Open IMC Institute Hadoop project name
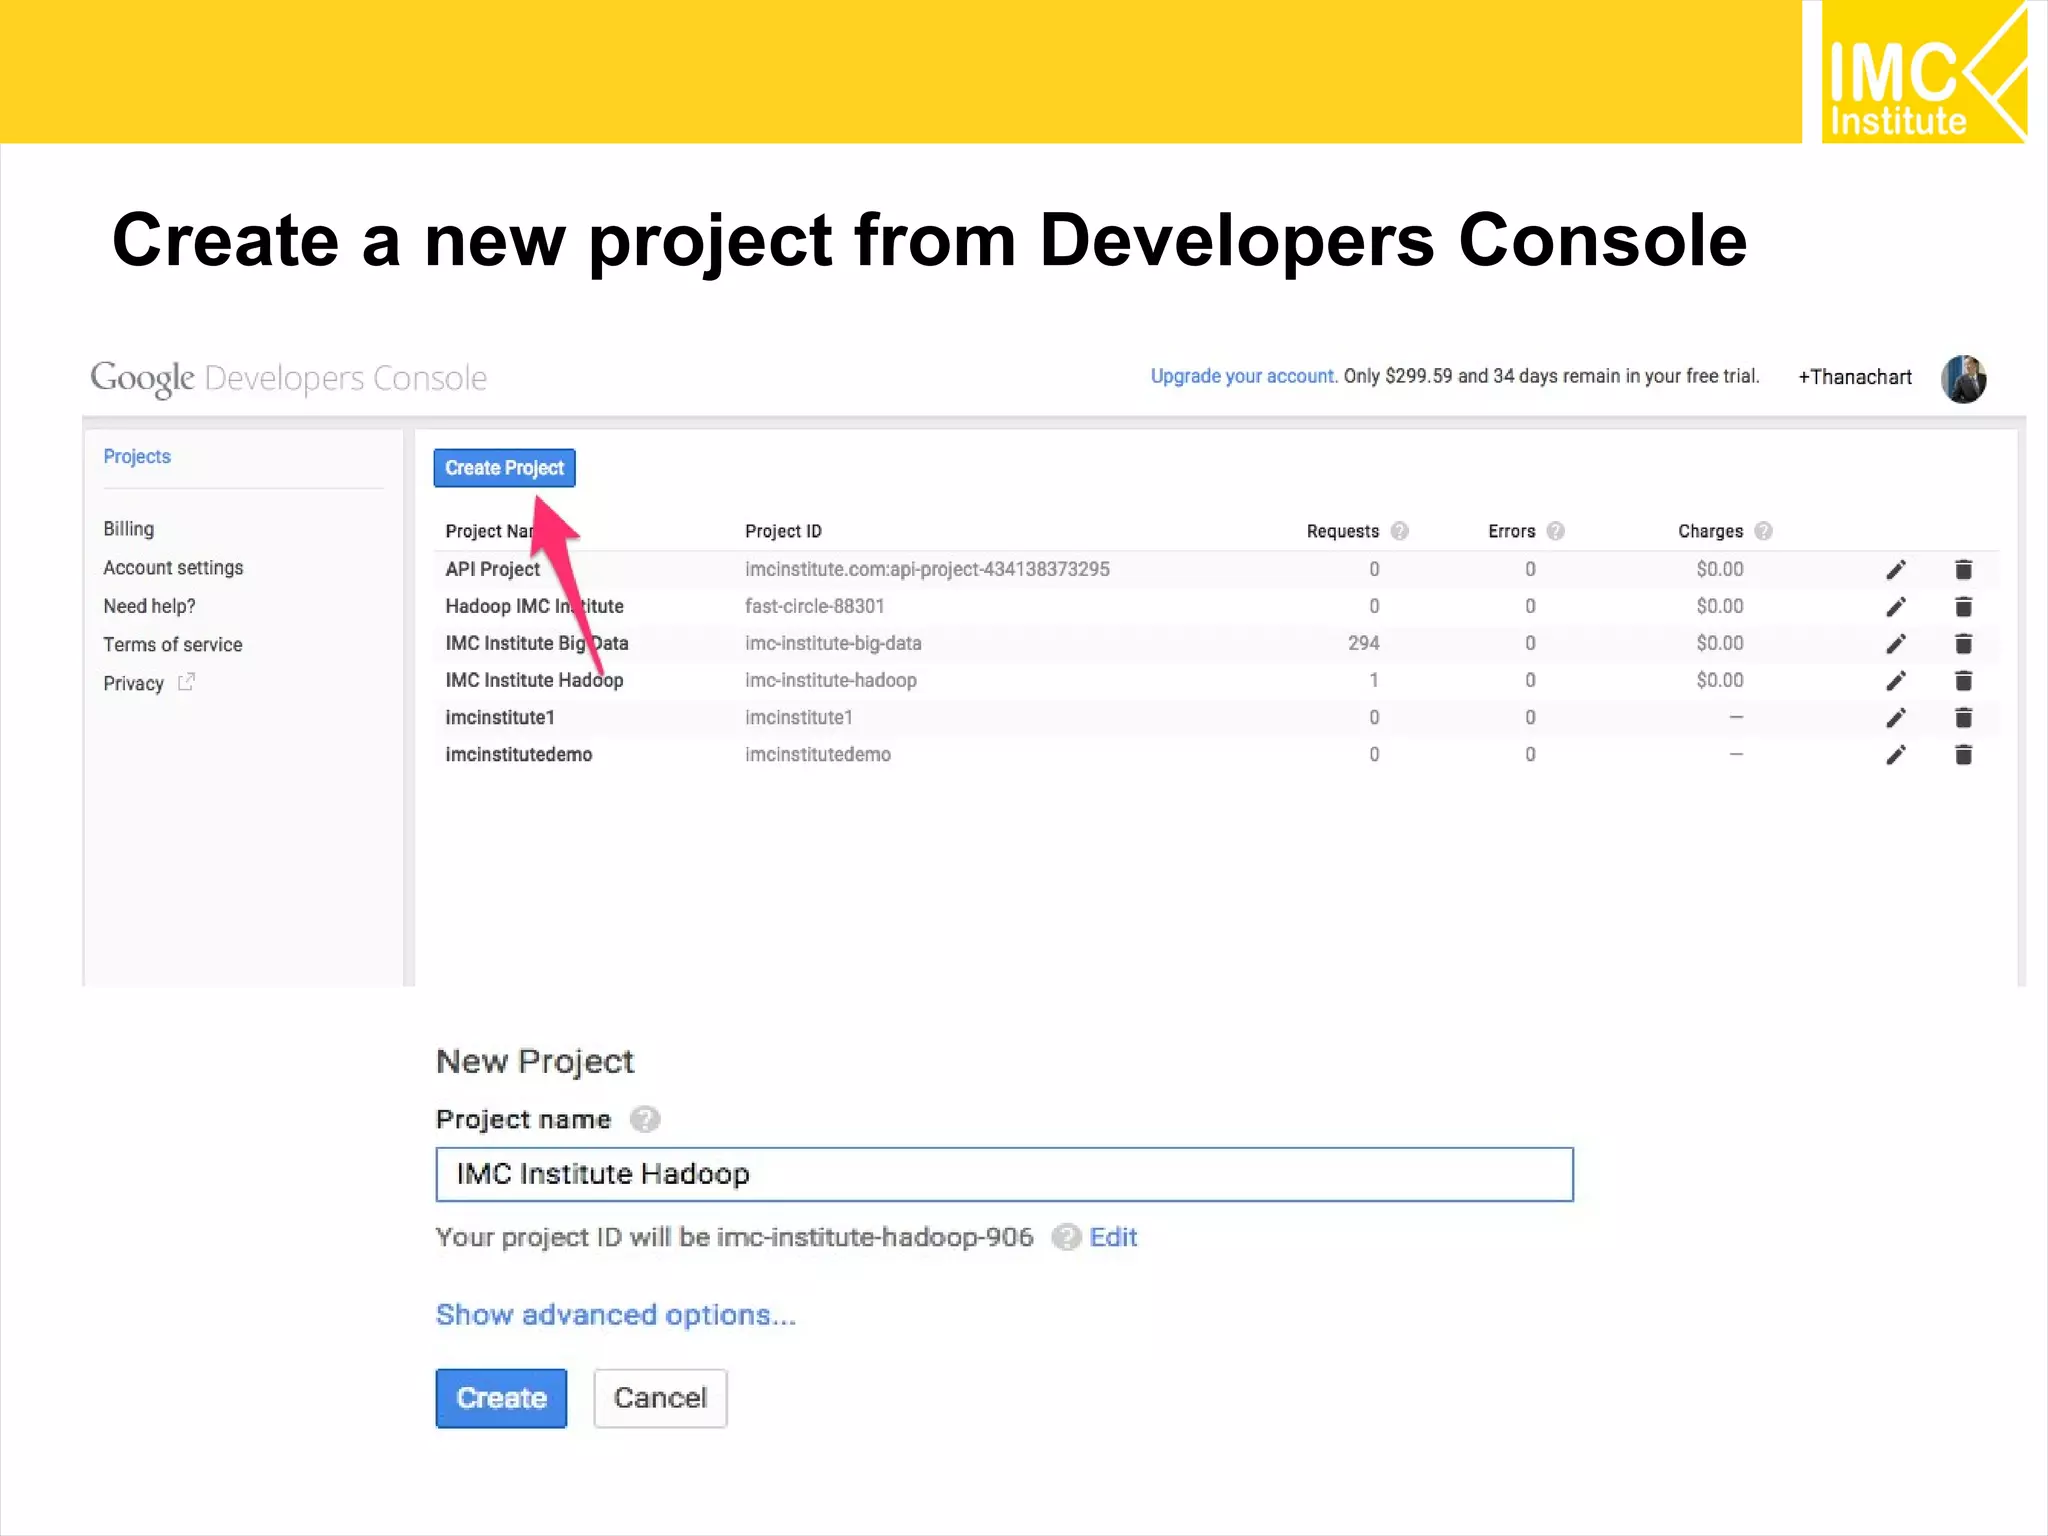Screen dimensions: 2048x1536 (x=534, y=680)
